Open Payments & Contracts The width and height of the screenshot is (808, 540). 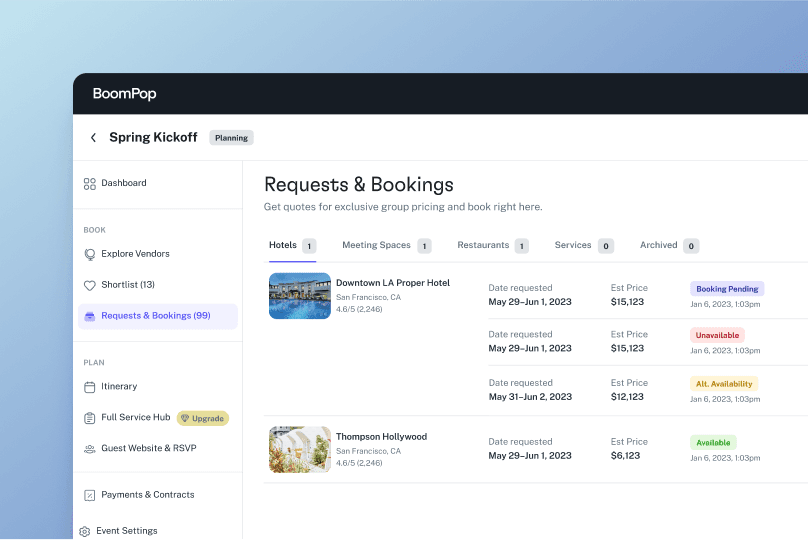coord(147,494)
